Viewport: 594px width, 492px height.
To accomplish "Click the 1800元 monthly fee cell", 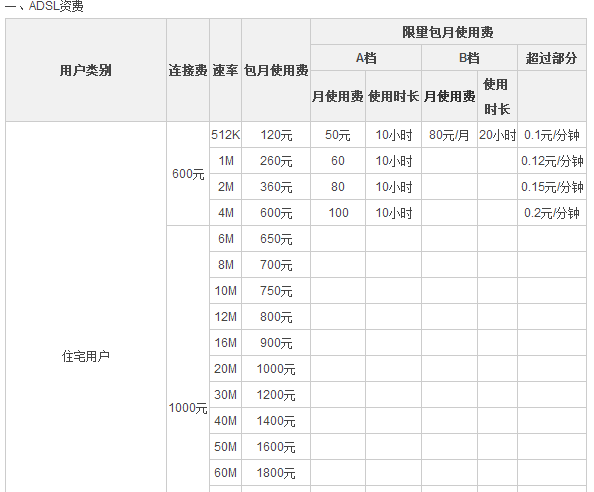I will coord(276,473).
